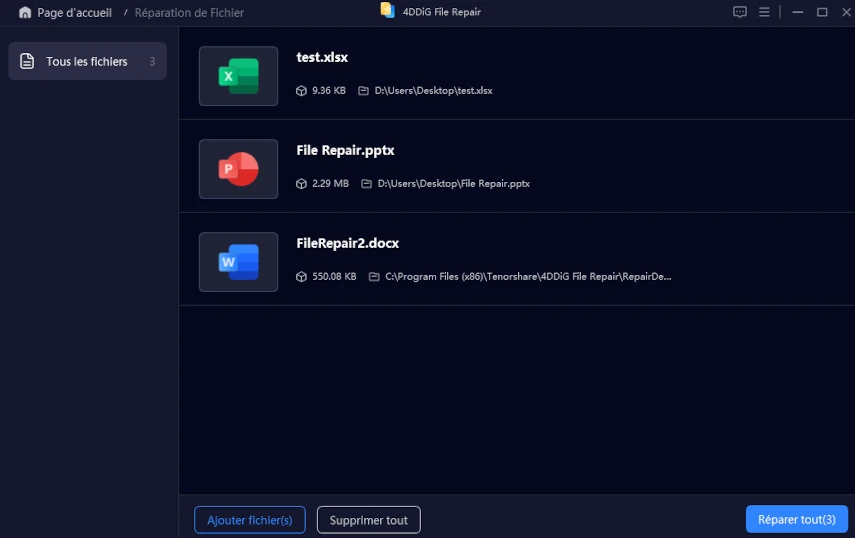
Task: Click the file count 3 in sidebar
Action: (152, 62)
